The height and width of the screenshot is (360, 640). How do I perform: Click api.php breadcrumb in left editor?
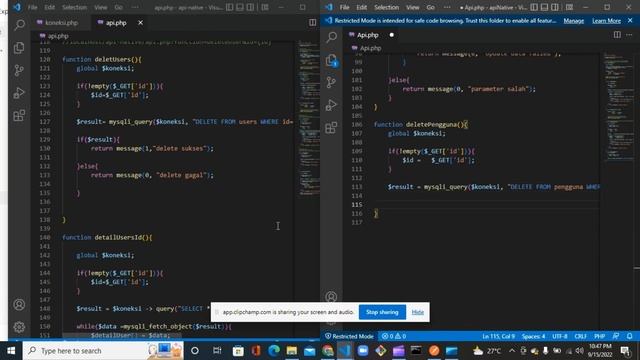pos(58,36)
